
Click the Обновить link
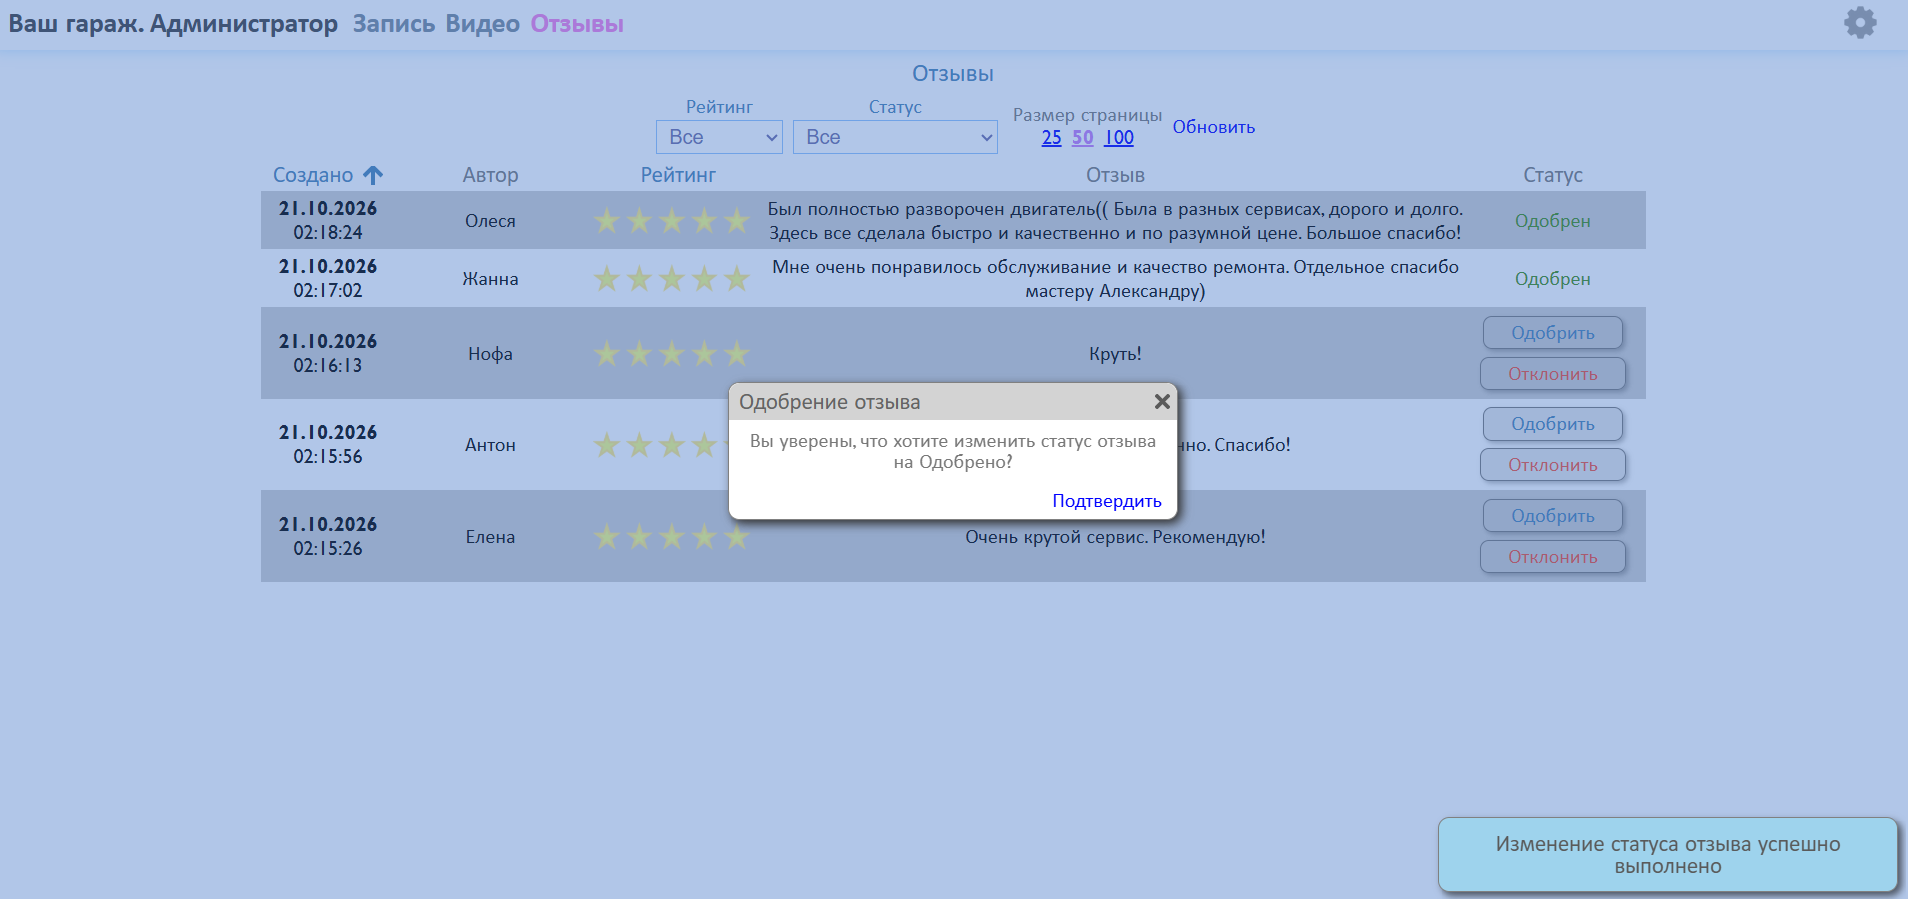(1214, 127)
